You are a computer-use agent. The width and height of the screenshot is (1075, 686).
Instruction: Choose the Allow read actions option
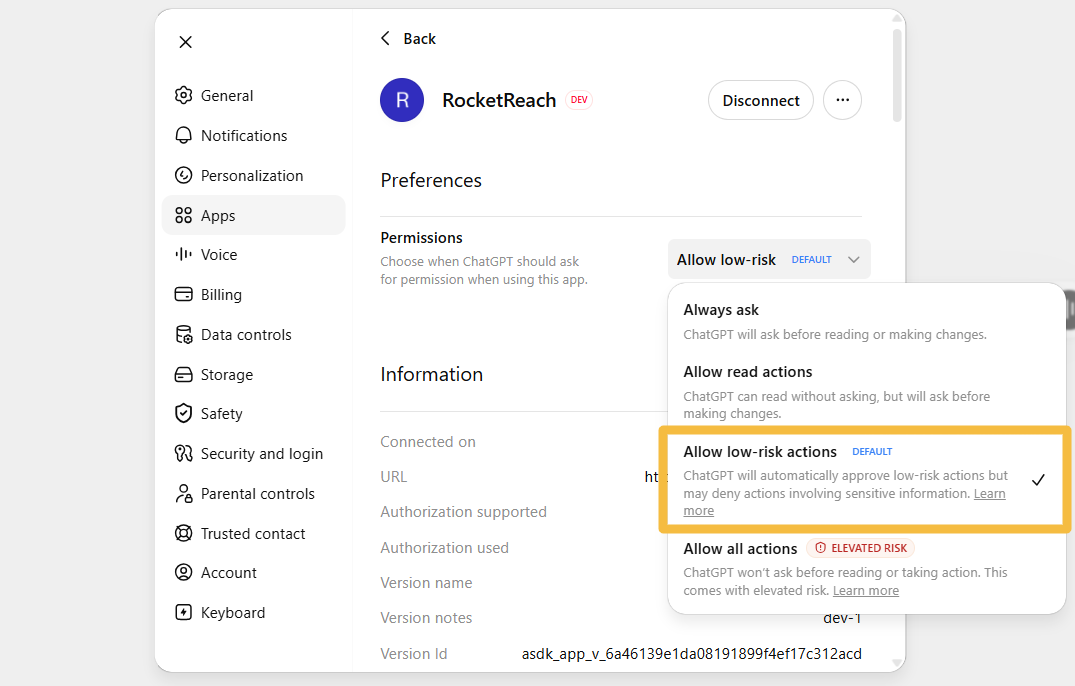click(x=866, y=392)
